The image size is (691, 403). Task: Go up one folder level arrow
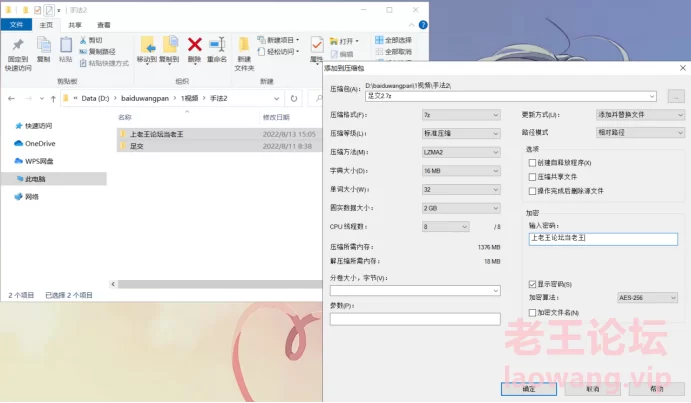pyautogui.click(x=53, y=98)
